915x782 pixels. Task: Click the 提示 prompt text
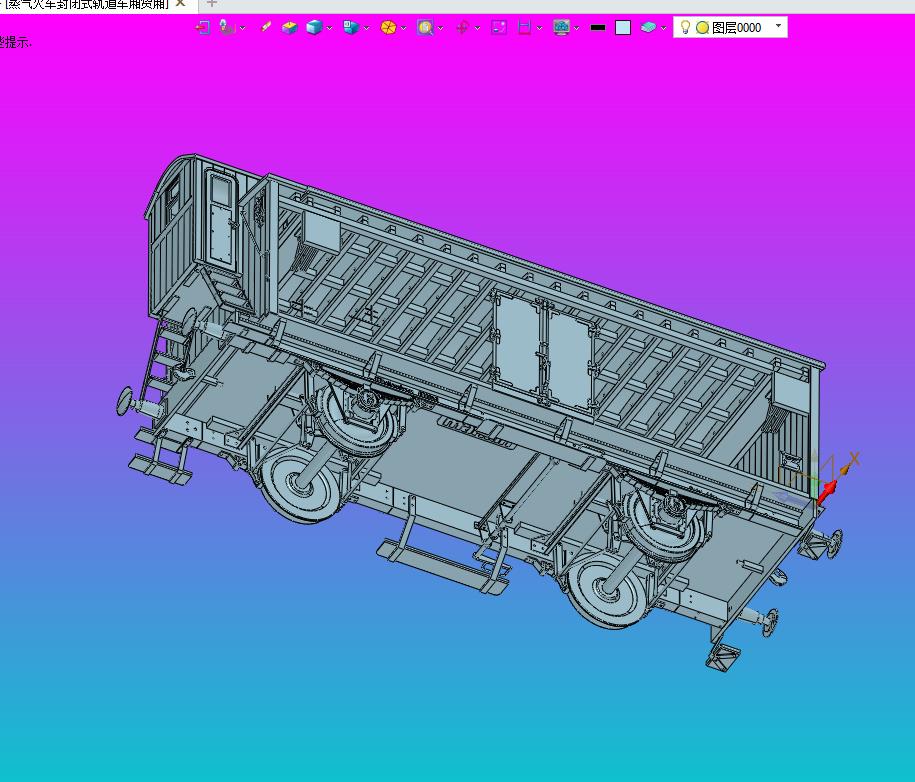18,42
